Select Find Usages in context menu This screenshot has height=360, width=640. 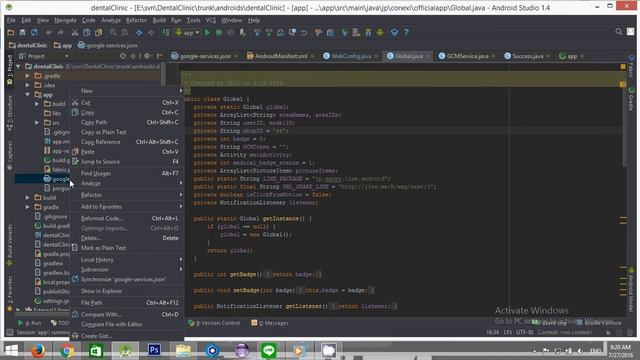pos(127,173)
